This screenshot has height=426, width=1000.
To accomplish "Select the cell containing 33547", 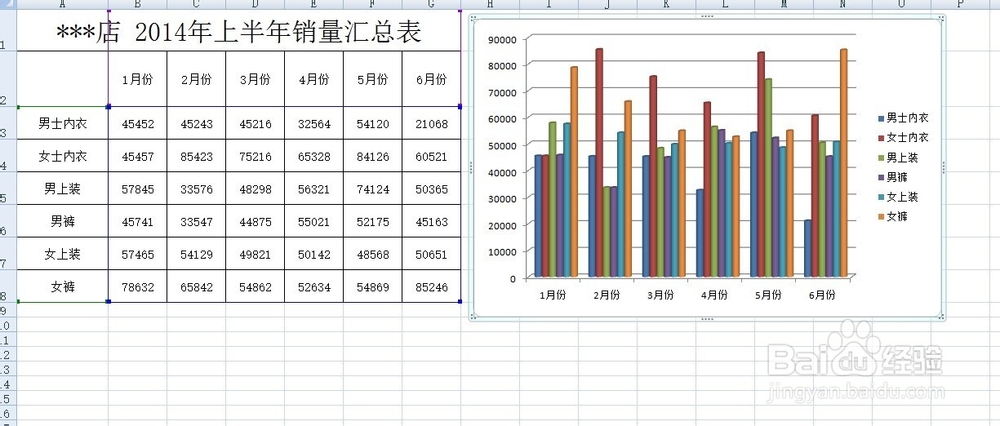I will 196,221.
